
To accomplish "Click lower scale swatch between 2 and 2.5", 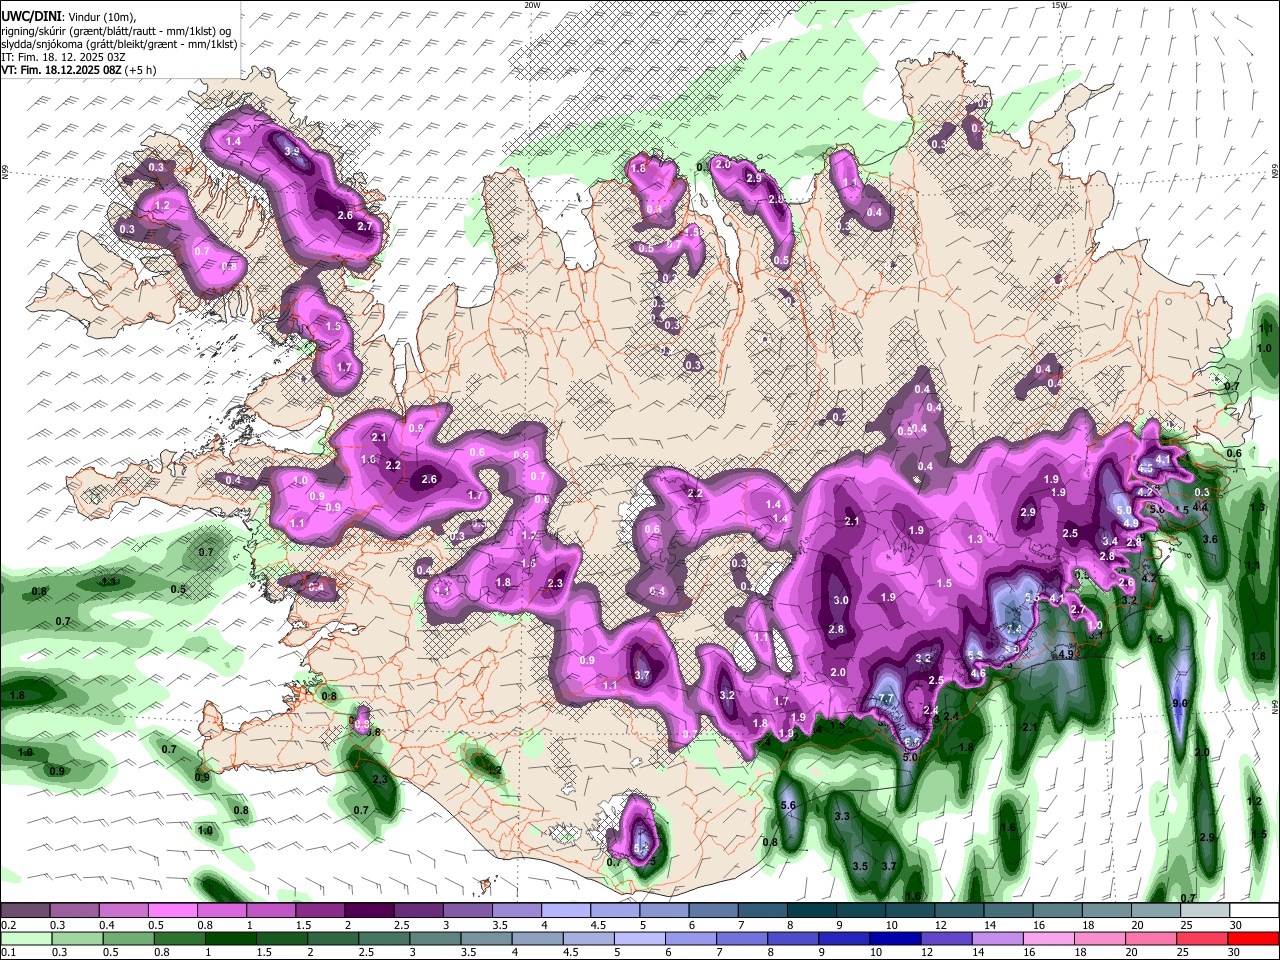I will click(331, 938).
